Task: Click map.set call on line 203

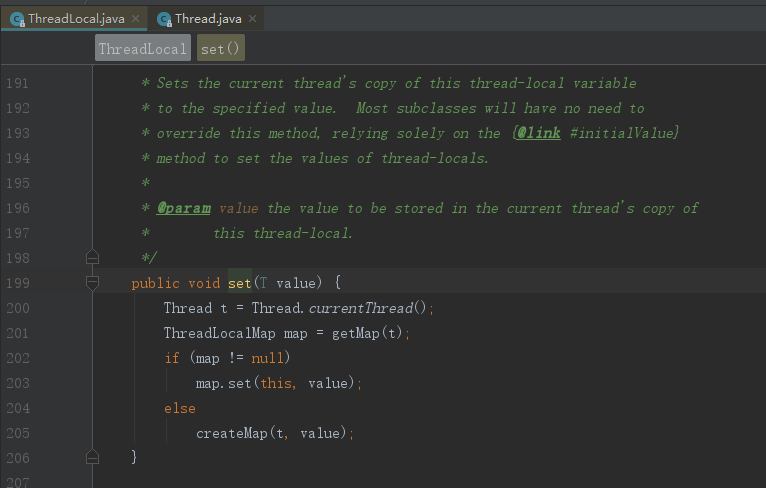Action: click(x=223, y=383)
